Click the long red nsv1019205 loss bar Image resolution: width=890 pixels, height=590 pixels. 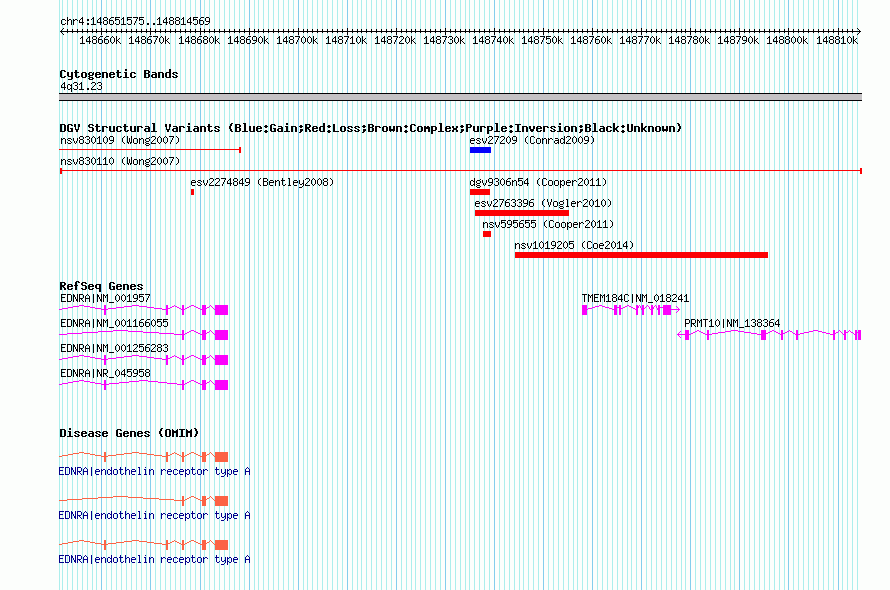pyautogui.click(x=641, y=255)
